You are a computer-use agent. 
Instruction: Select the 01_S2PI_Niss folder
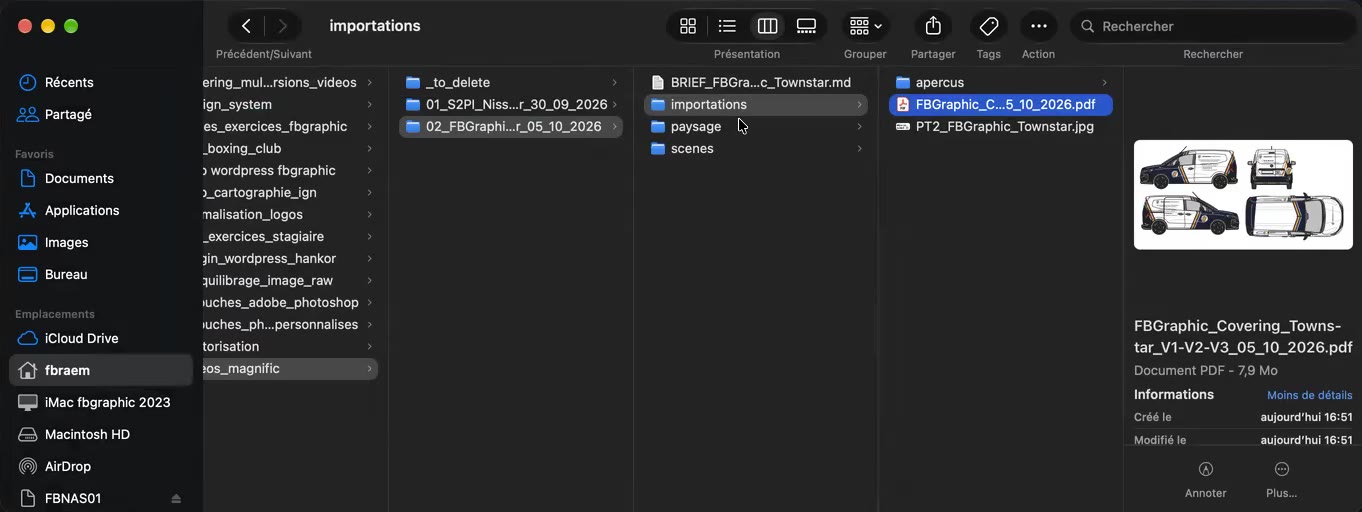(510, 104)
